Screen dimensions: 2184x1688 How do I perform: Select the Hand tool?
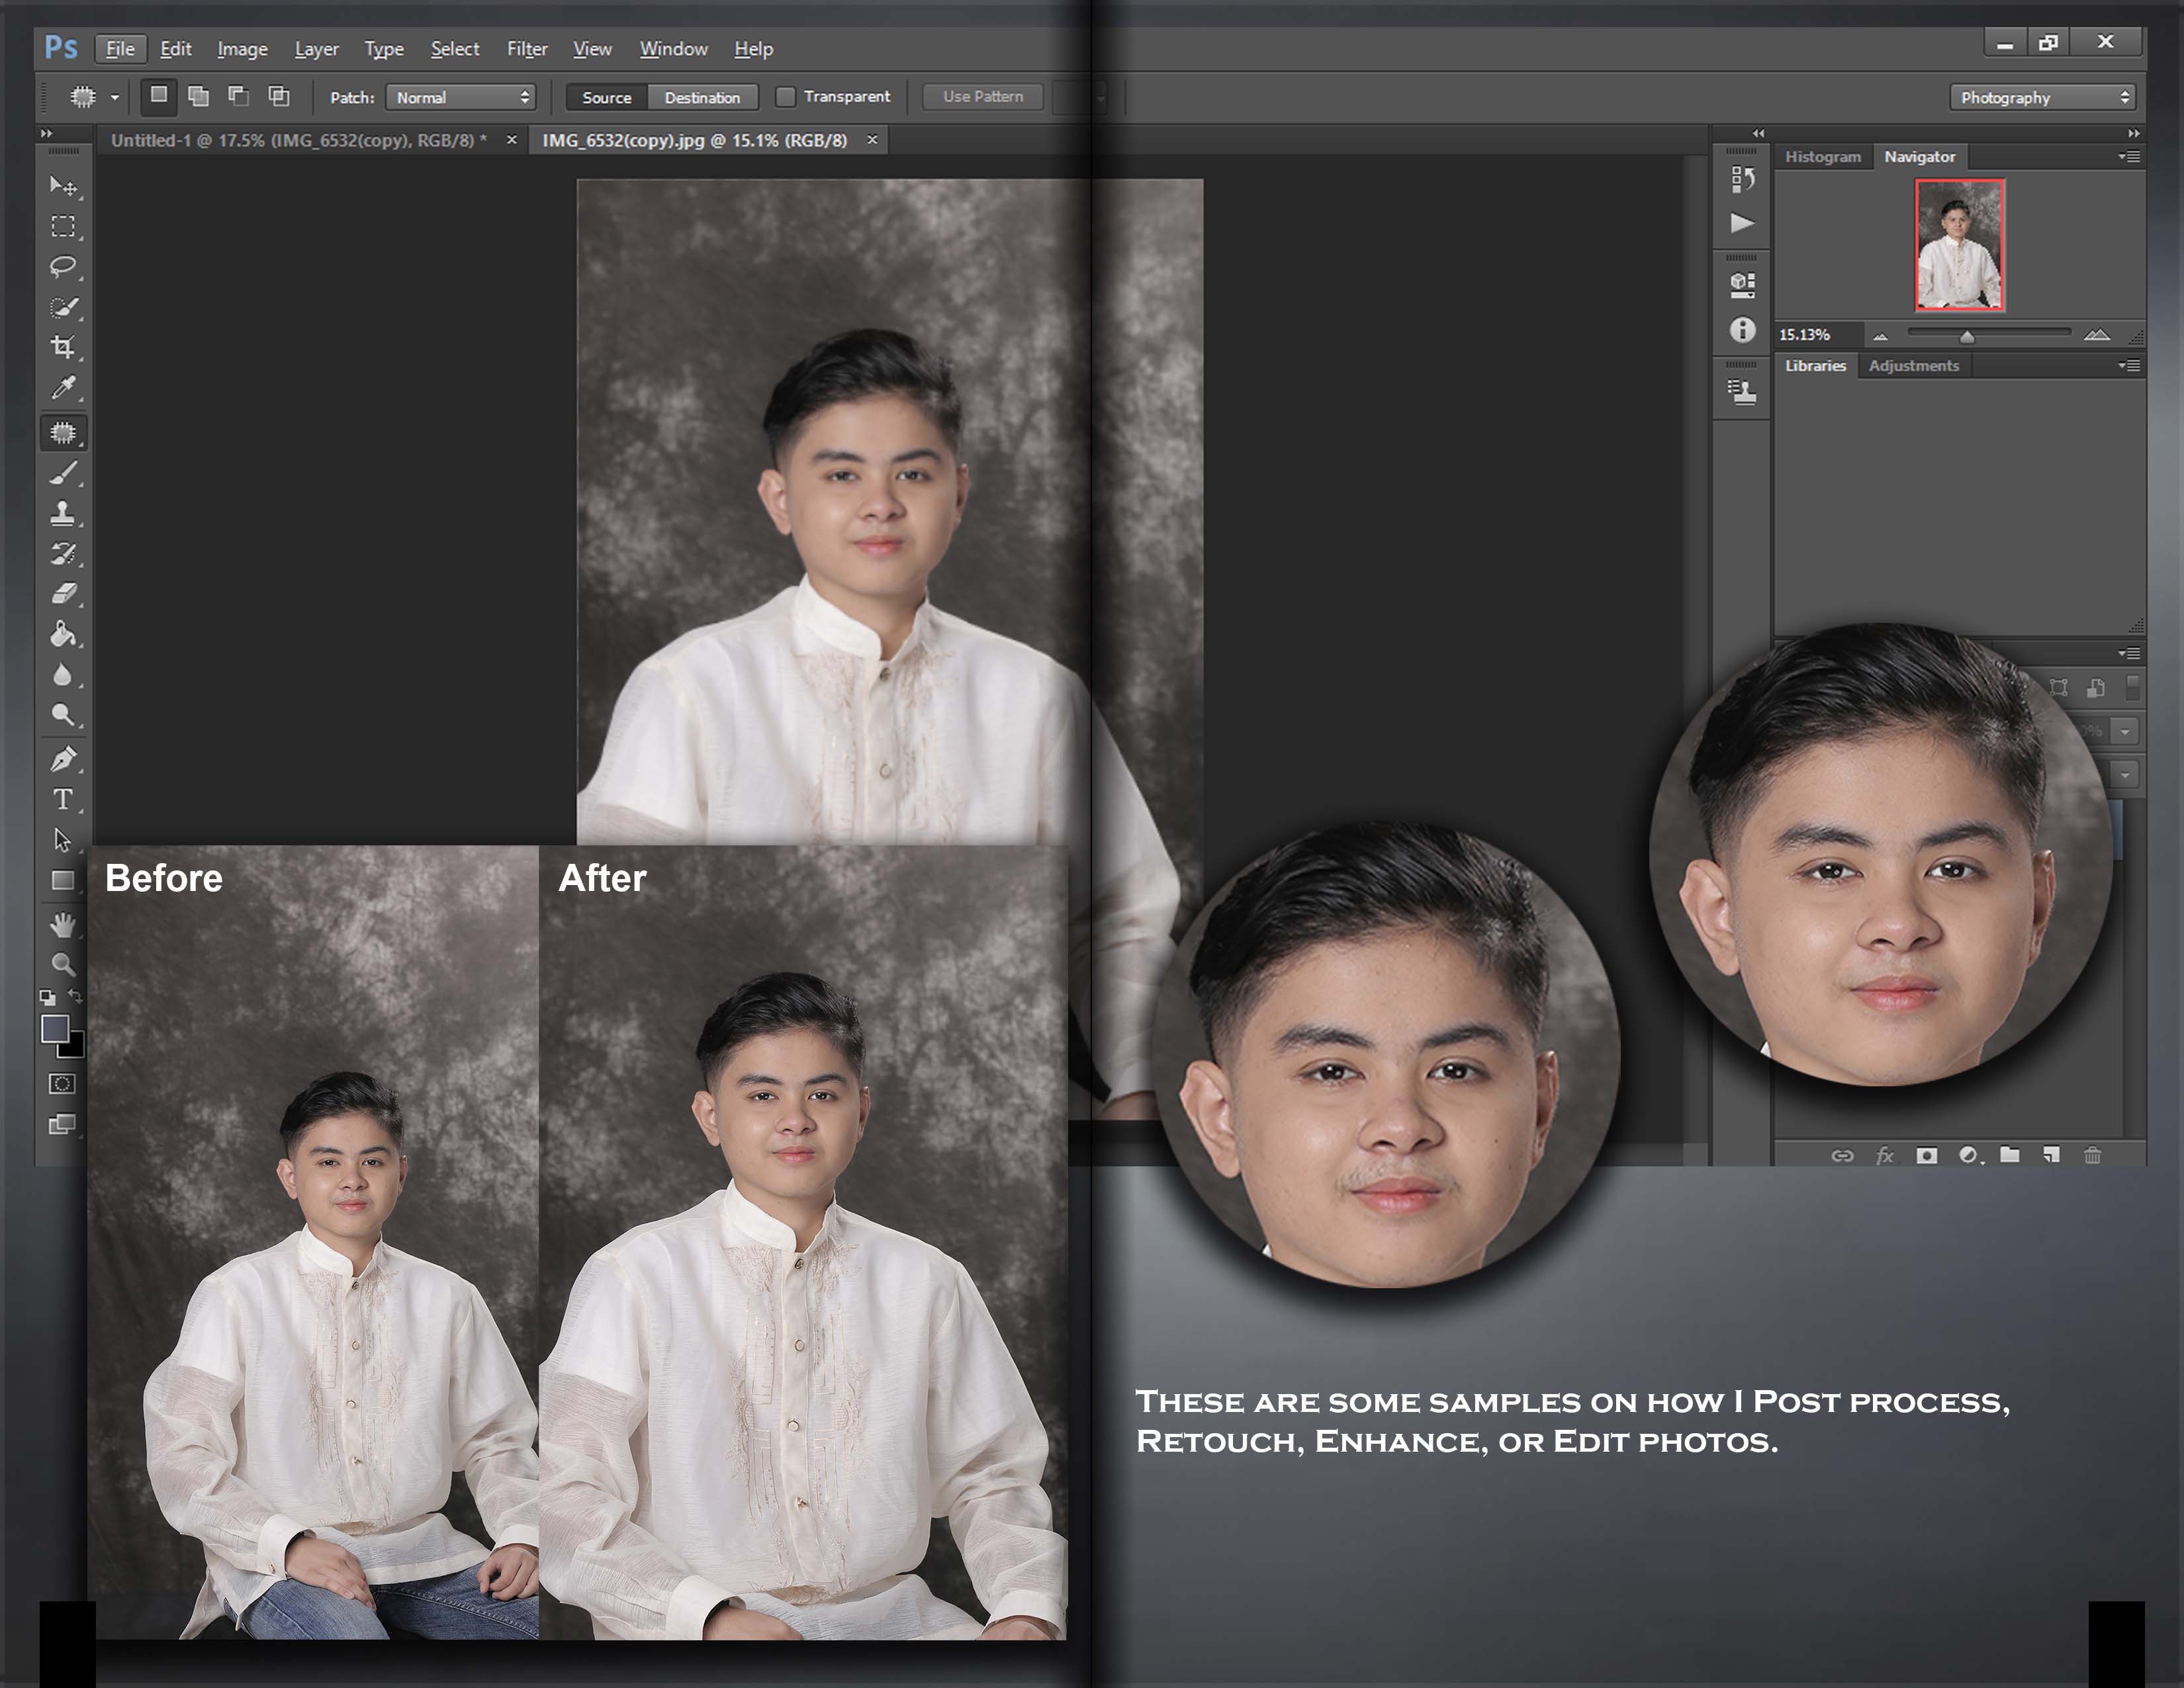(x=63, y=925)
